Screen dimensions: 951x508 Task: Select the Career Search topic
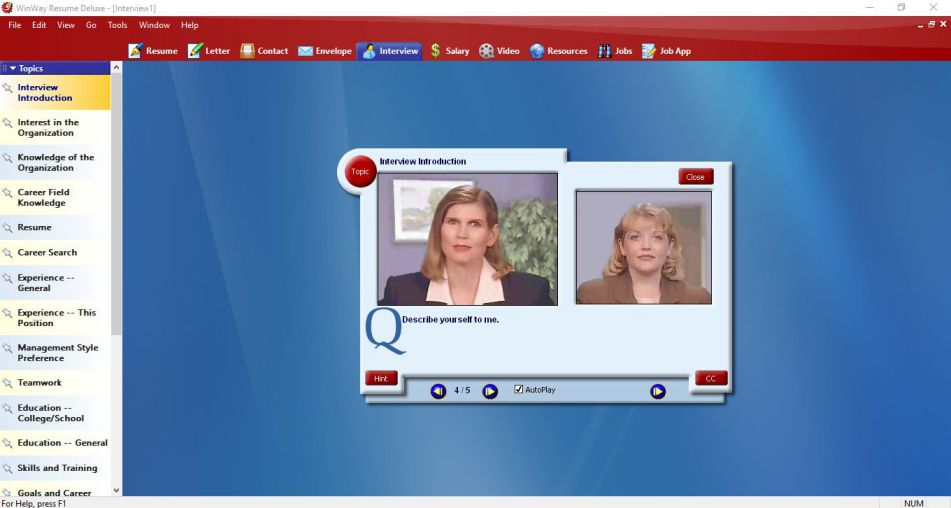tap(55, 252)
